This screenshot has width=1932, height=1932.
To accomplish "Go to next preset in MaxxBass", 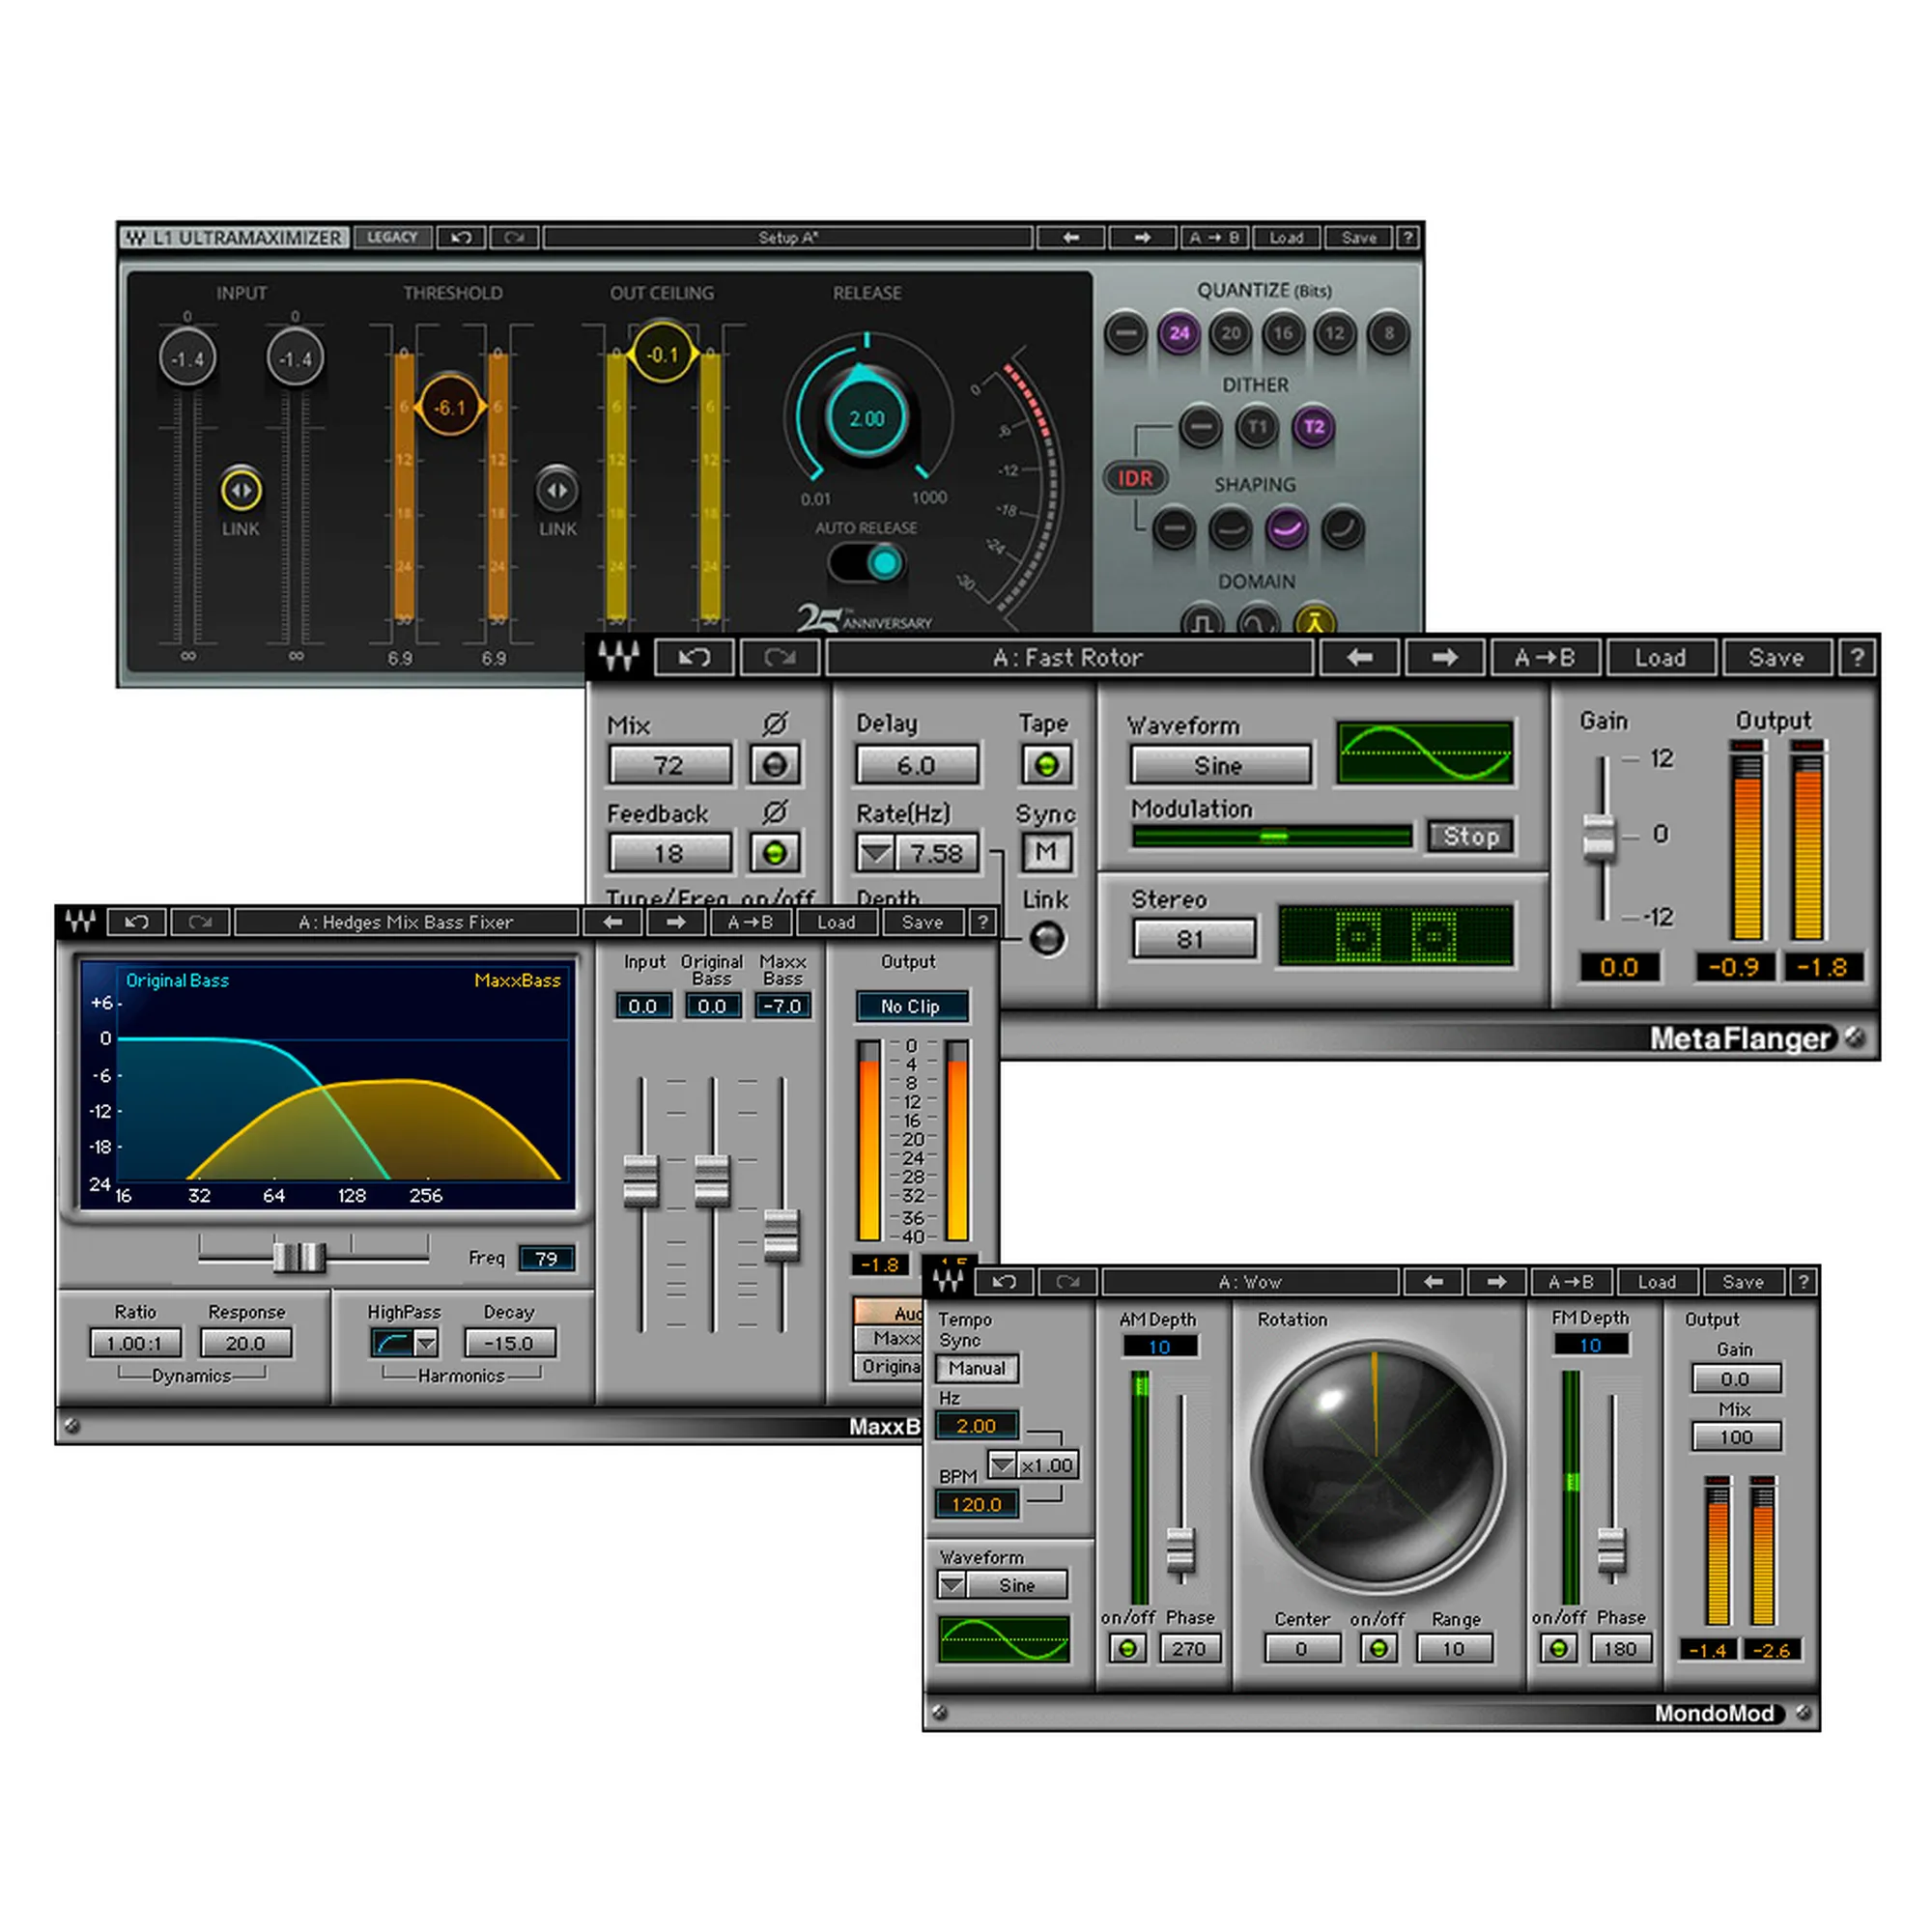I will coord(676,922).
